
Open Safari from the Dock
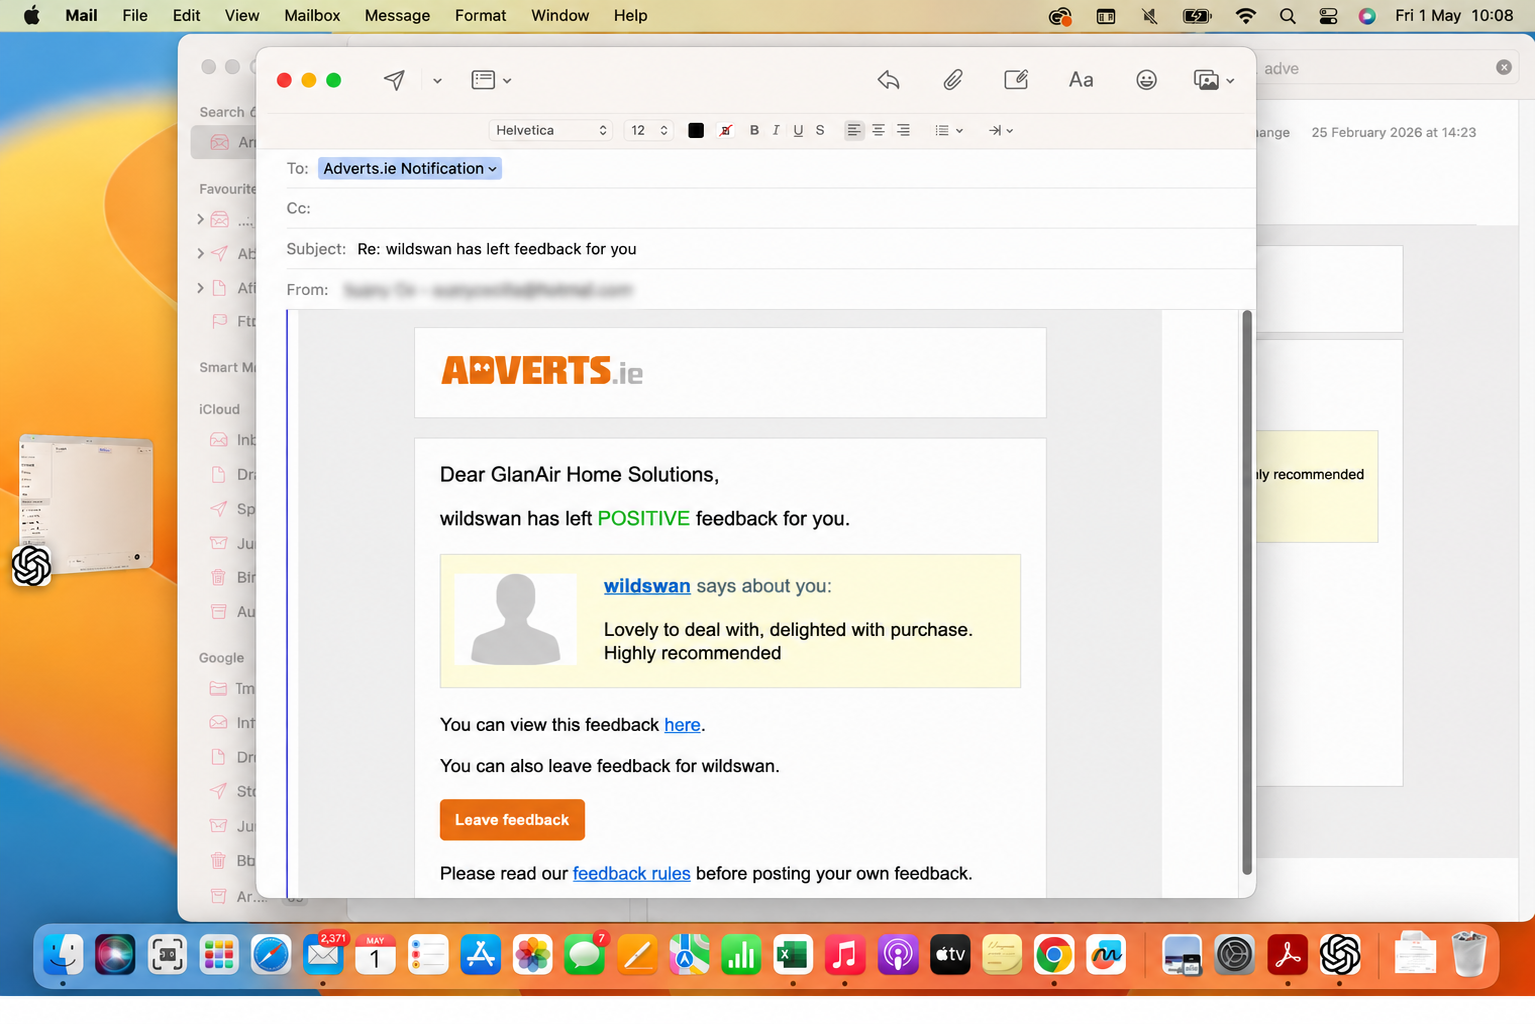[271, 956]
